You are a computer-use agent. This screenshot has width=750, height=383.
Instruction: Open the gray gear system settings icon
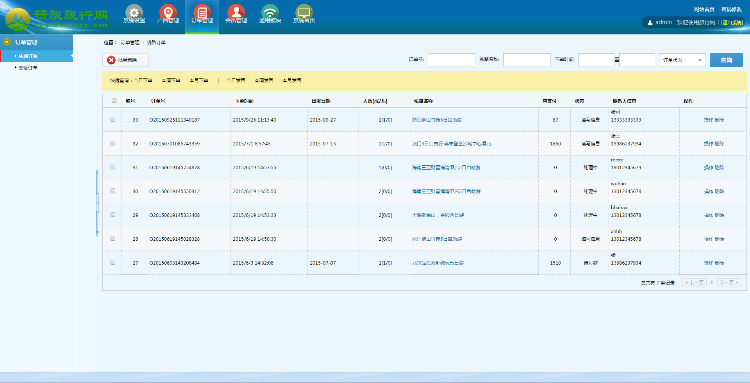coord(134,11)
